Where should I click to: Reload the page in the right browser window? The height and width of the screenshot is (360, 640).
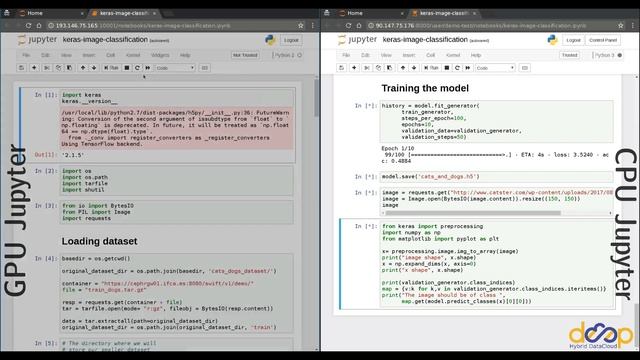tap(348, 25)
